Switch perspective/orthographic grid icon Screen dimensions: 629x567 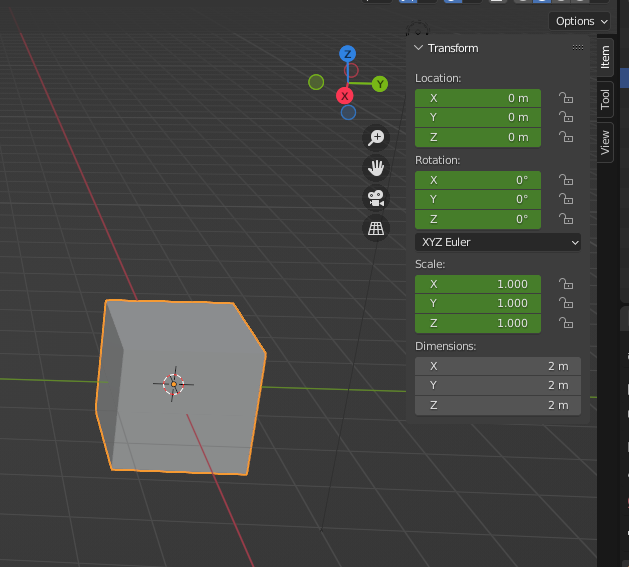[376, 228]
